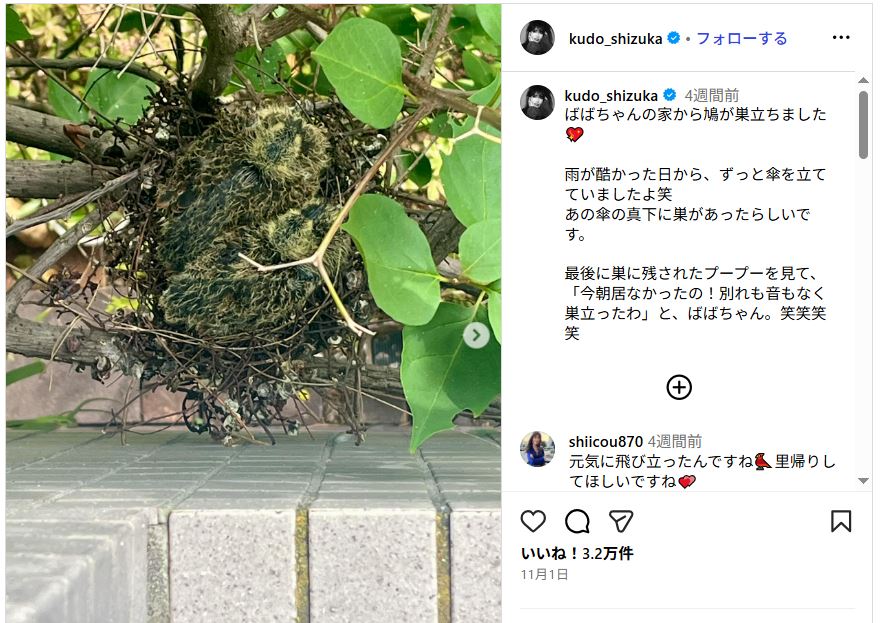The height and width of the screenshot is (623, 881).
Task: Open the comment bubble icon
Action: (x=577, y=521)
